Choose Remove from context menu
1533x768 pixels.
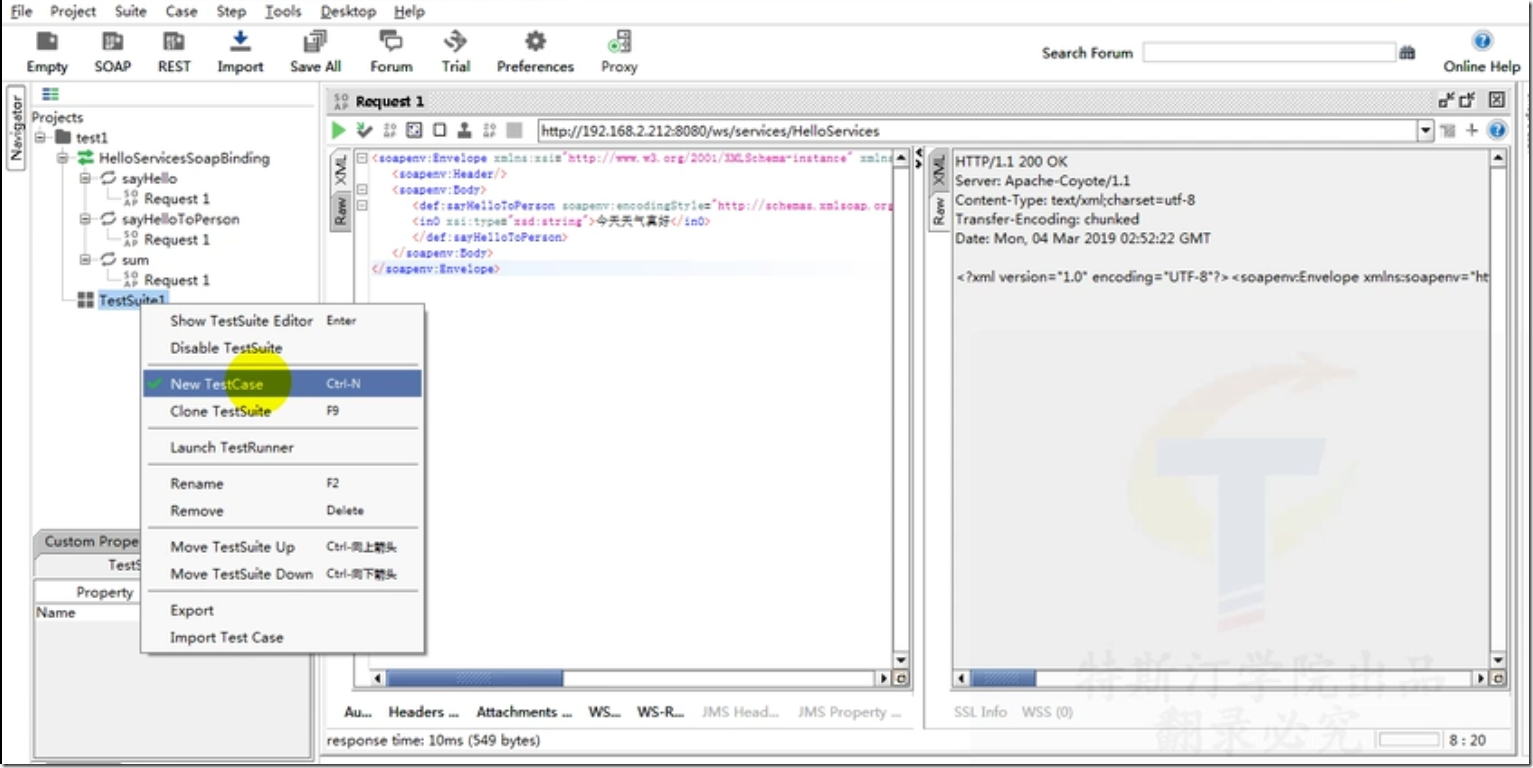click(282, 510)
